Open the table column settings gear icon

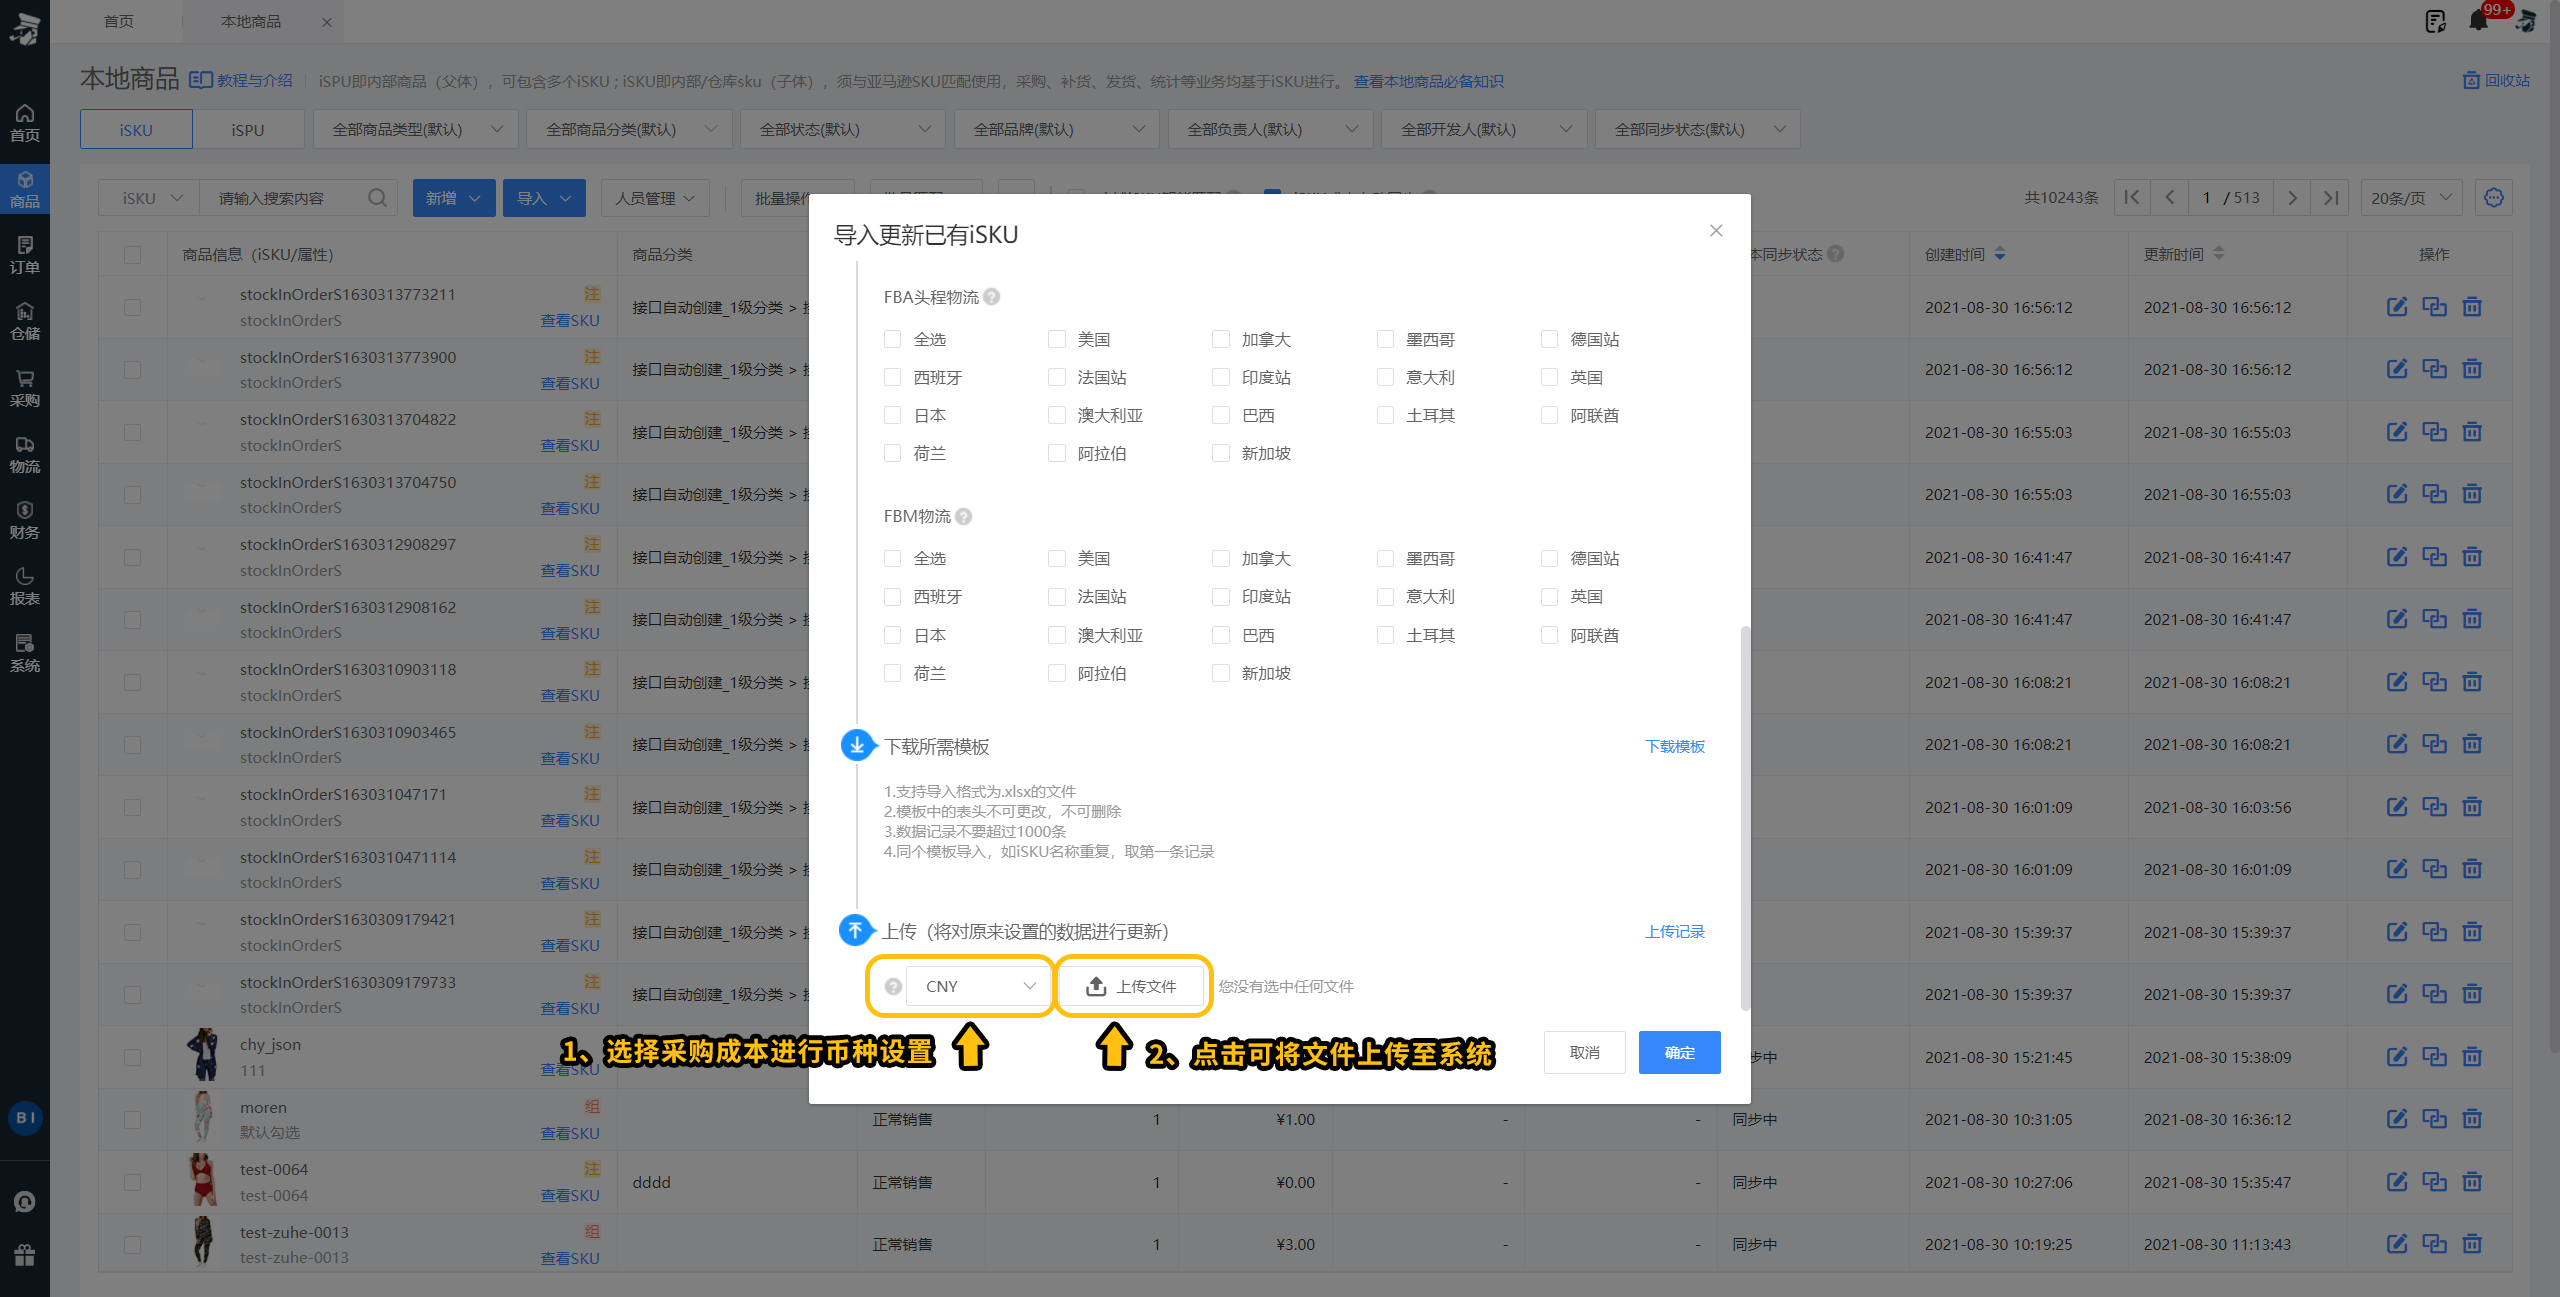pyautogui.click(x=2494, y=198)
